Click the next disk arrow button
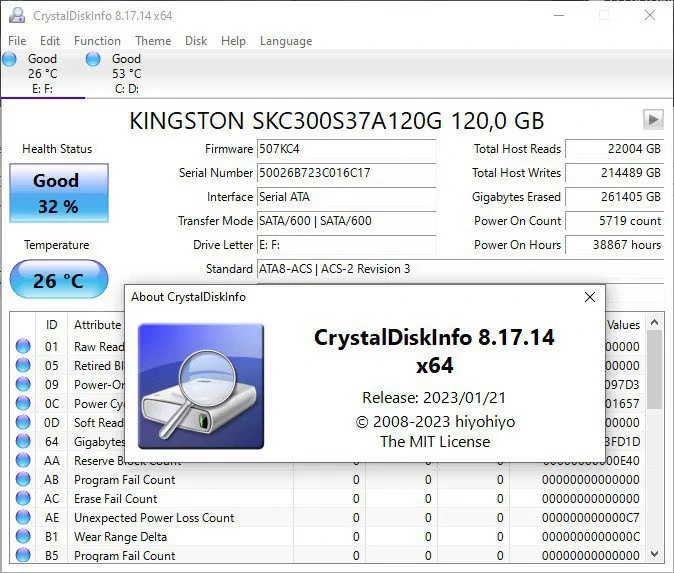This screenshot has width=674, height=573. pyautogui.click(x=653, y=120)
